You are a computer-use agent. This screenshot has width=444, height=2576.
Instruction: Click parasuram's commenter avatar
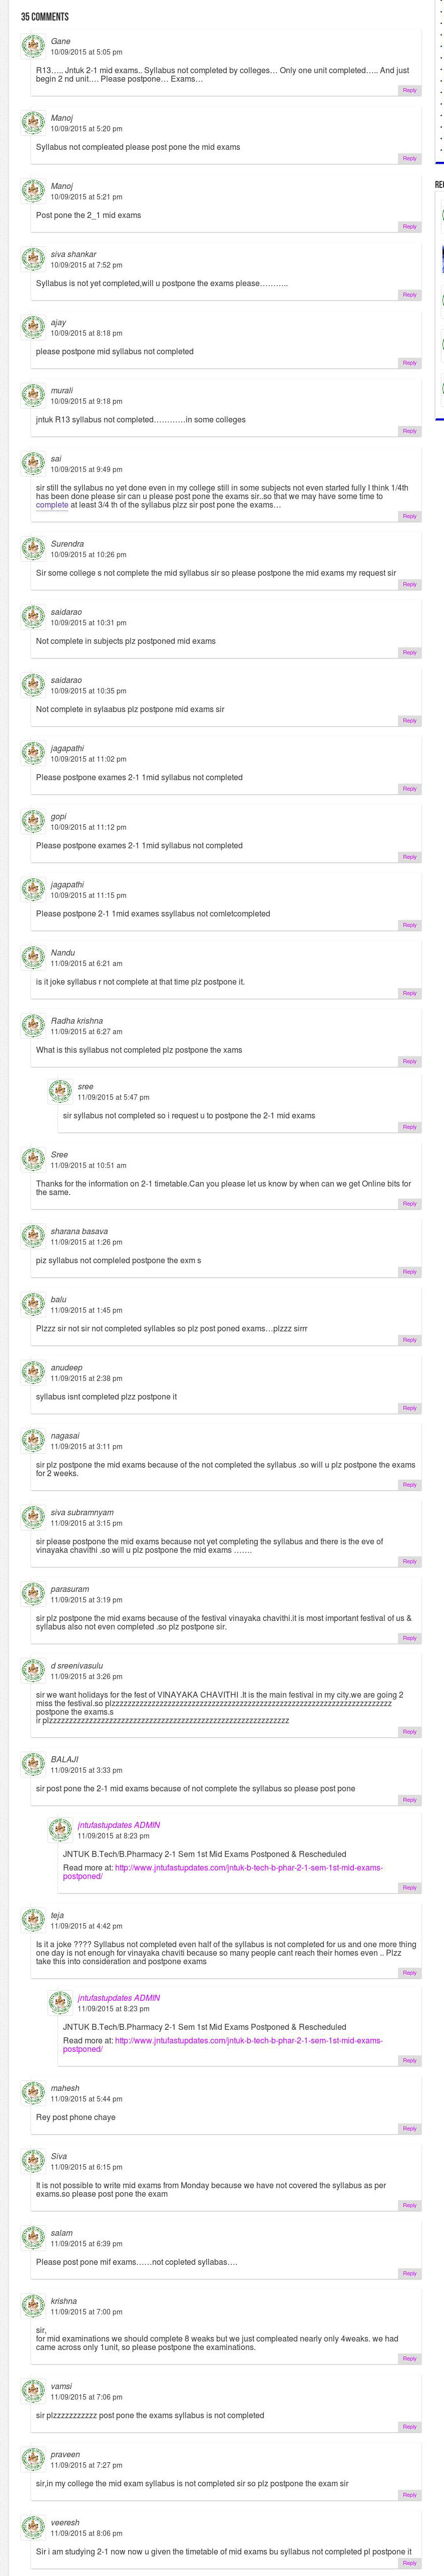34,1594
